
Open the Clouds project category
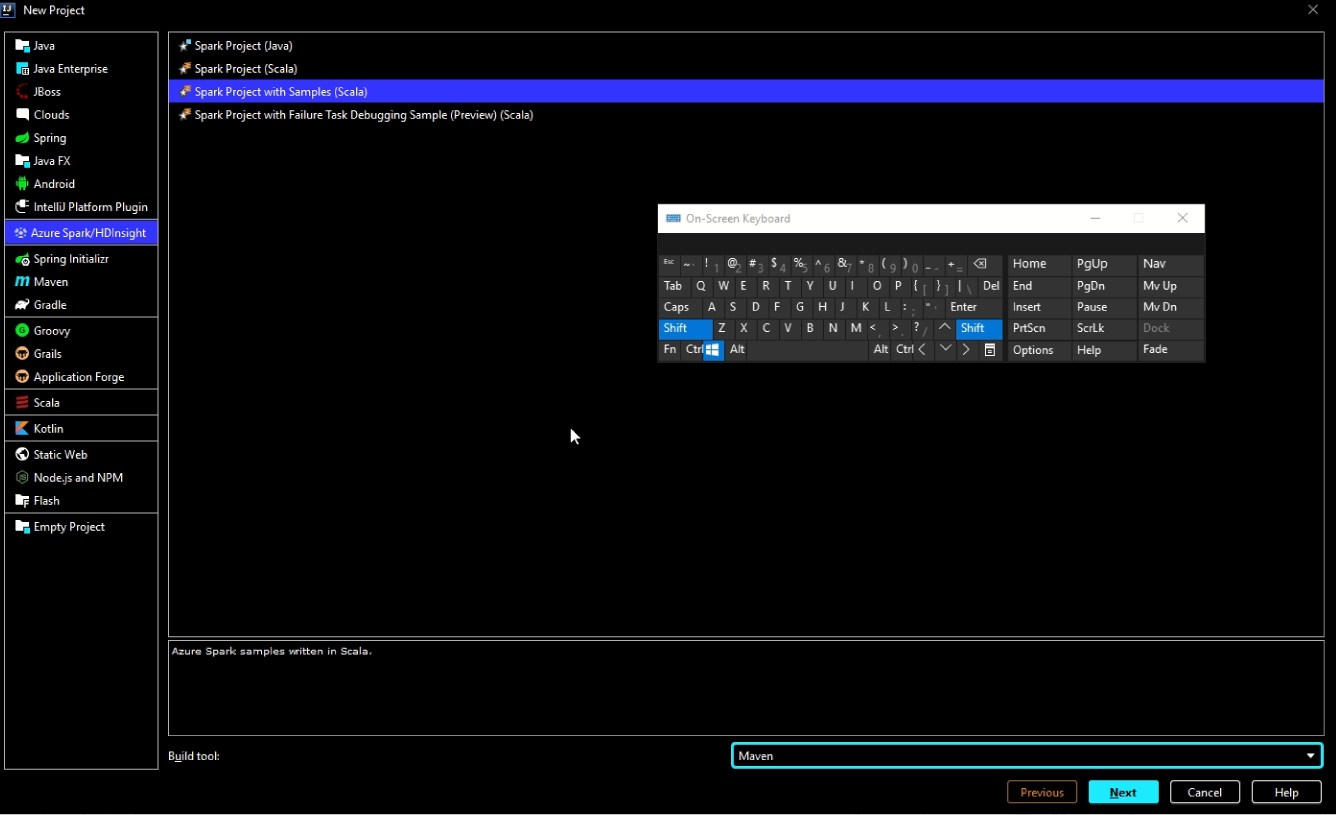click(81, 115)
